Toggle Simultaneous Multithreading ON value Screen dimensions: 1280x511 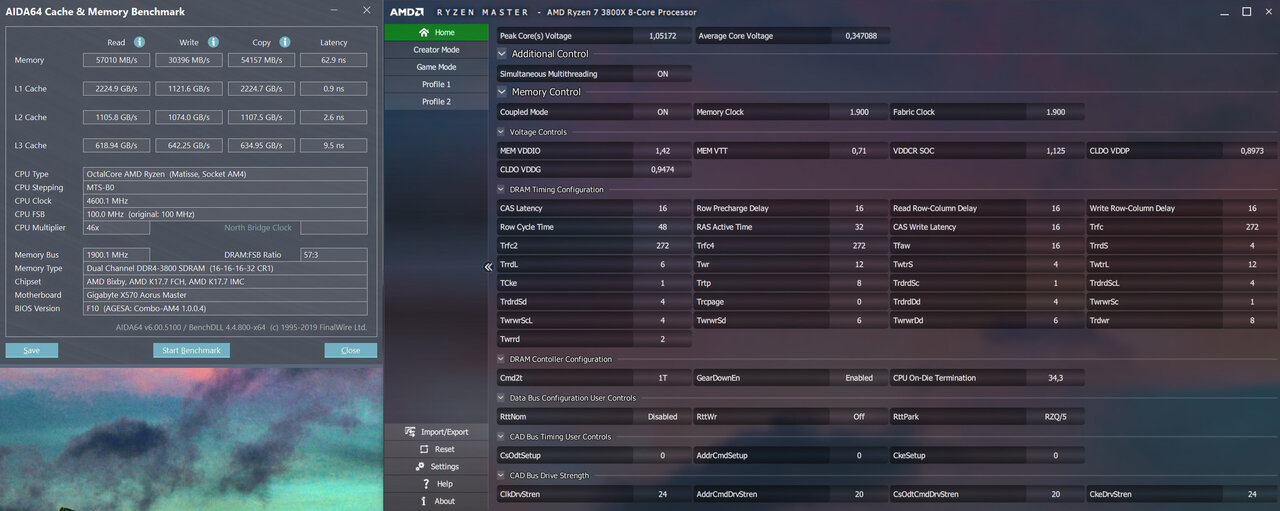pyautogui.click(x=662, y=74)
